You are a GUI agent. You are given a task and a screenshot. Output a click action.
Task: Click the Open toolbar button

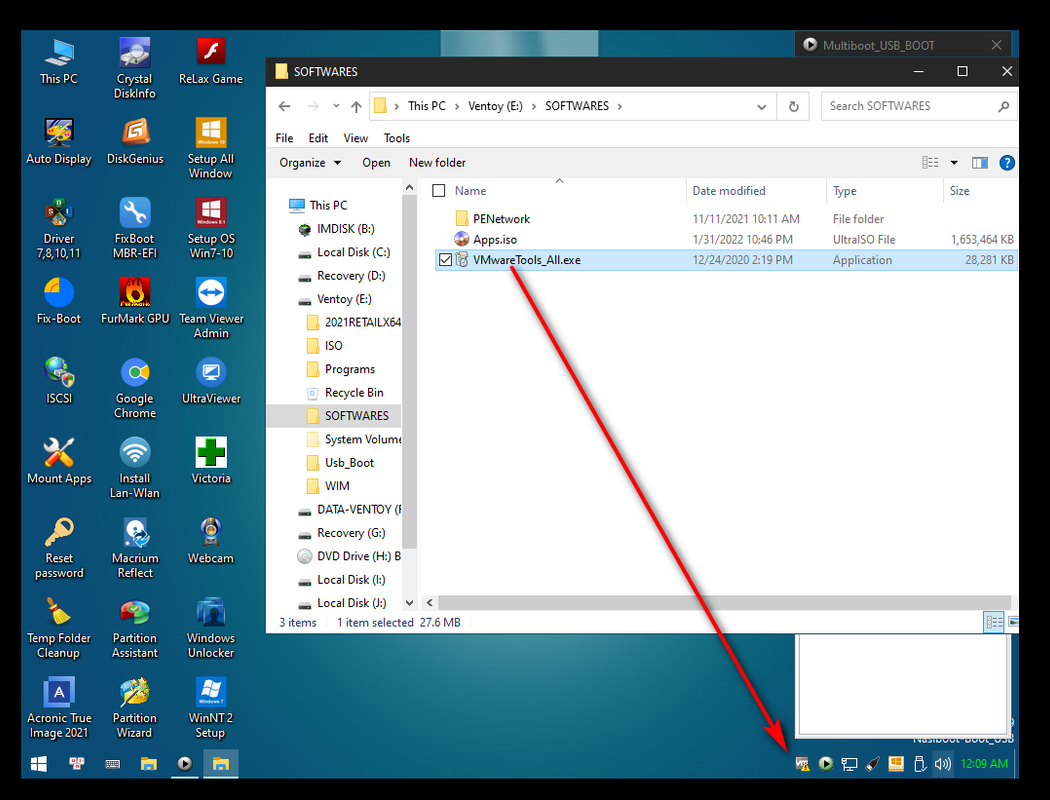[376, 163]
